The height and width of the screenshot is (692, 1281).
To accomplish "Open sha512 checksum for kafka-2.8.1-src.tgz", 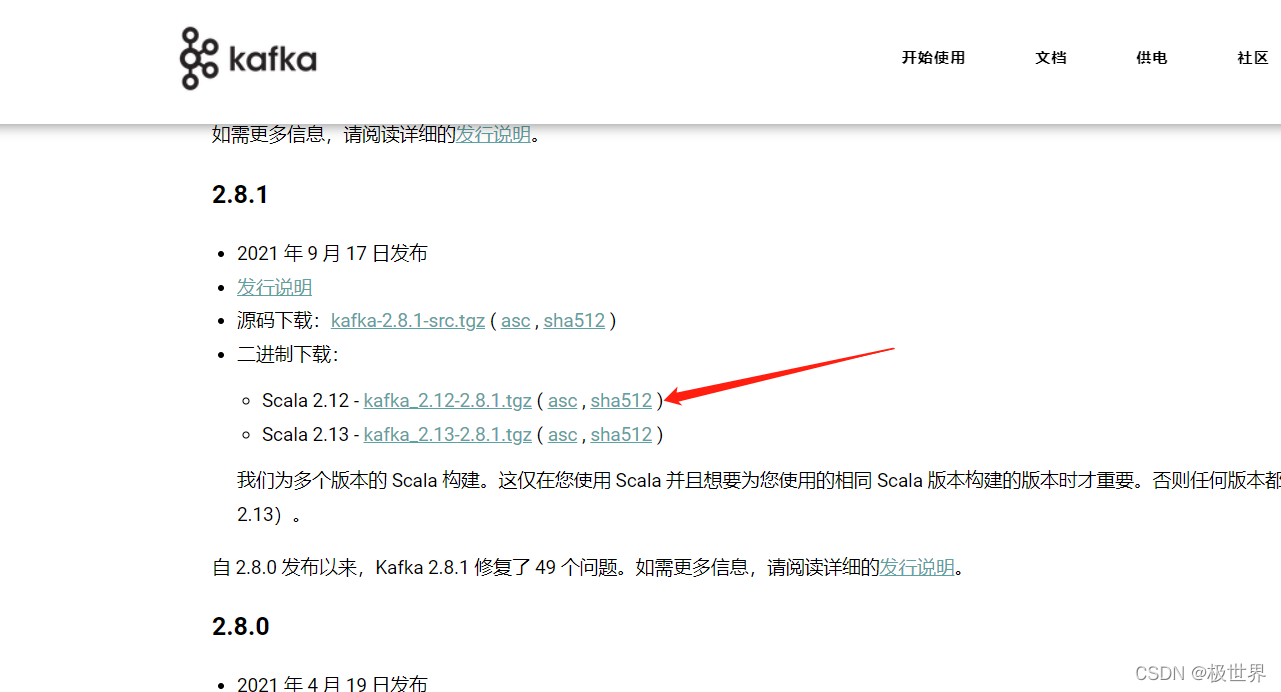I will click(x=574, y=321).
